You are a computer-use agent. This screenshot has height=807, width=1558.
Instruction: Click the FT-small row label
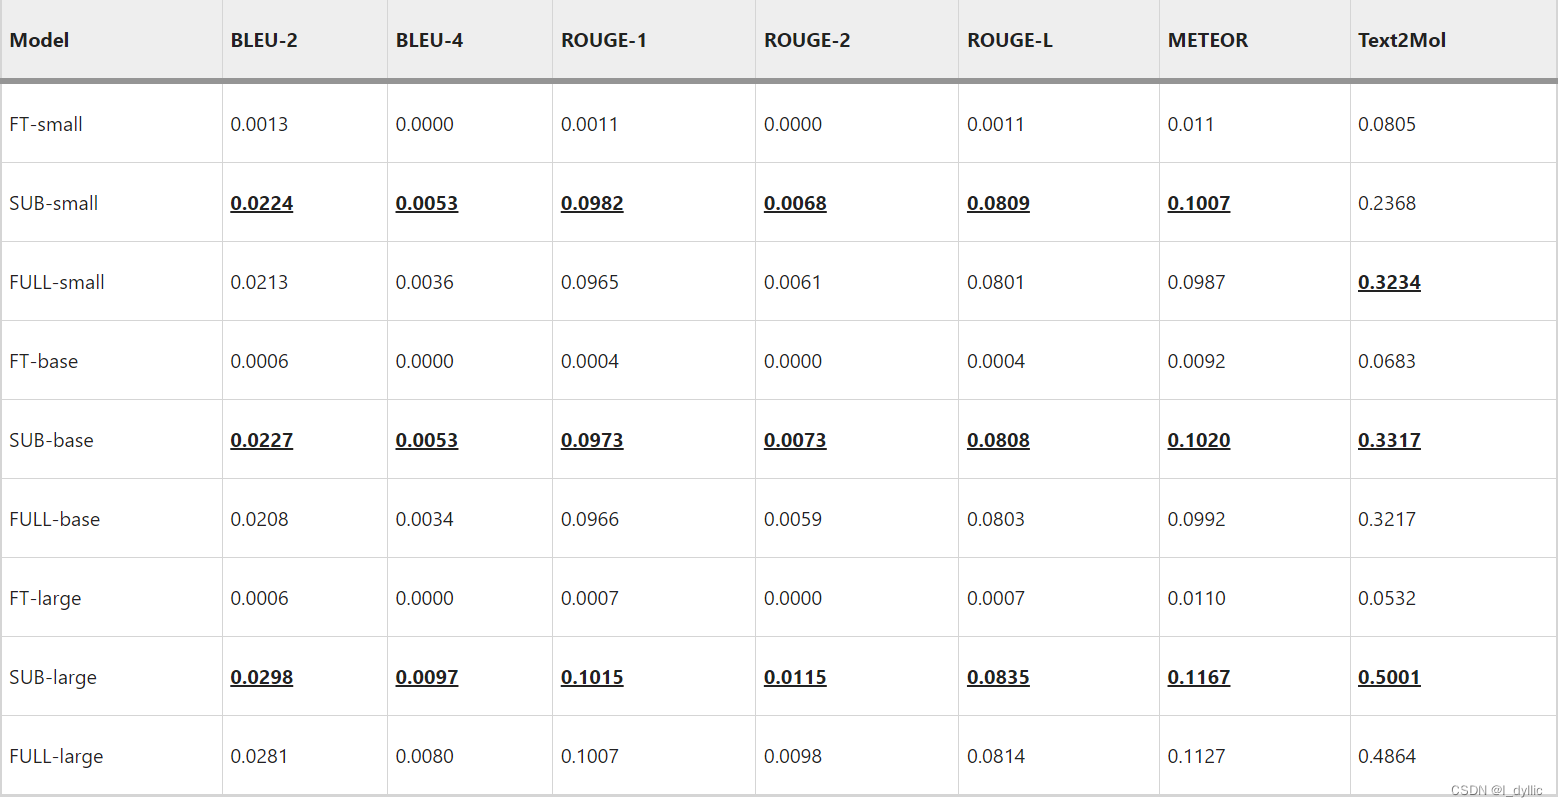tap(46, 124)
